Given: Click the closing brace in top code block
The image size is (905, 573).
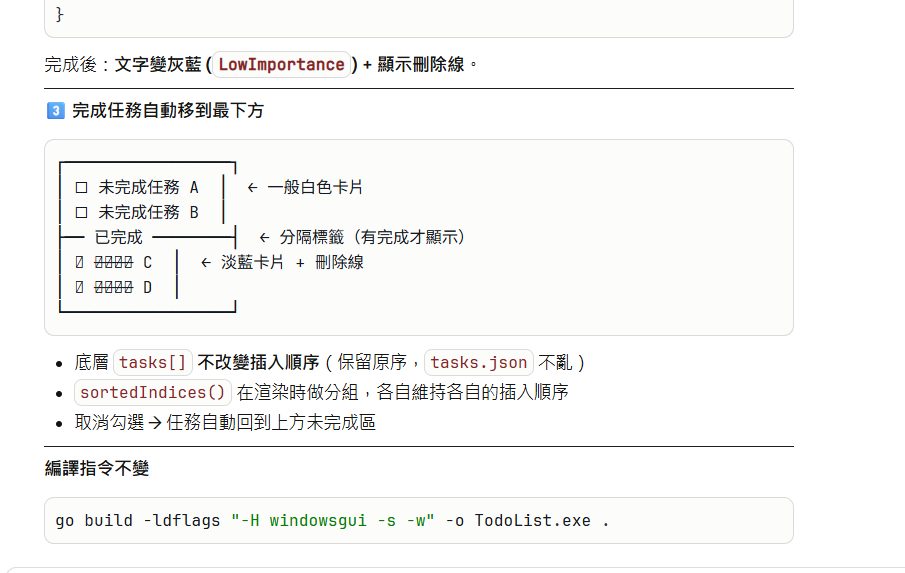Looking at the screenshot, I should [60, 14].
